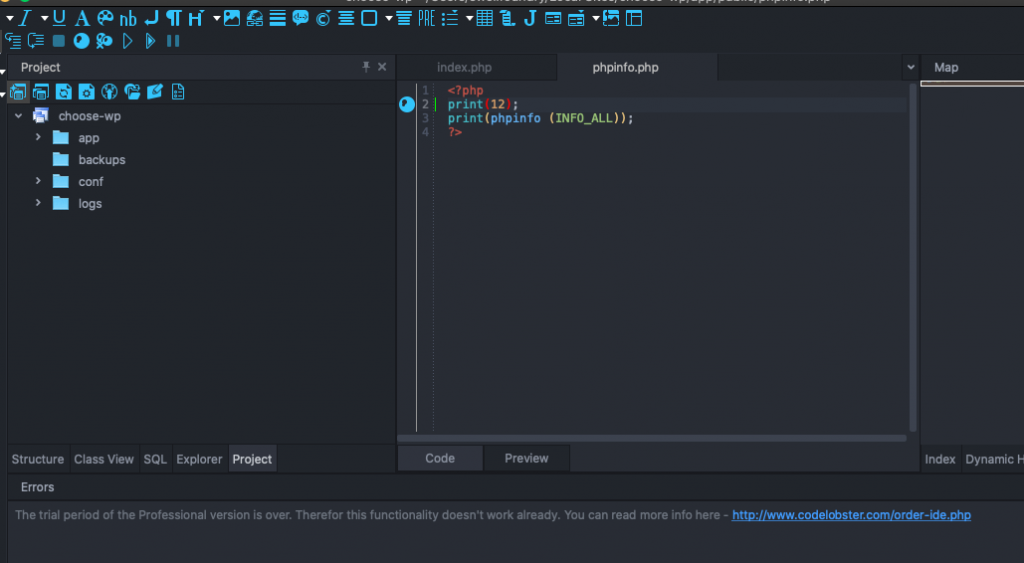Image resolution: width=1024 pixels, height=563 pixels.
Task: Insert a heading with the H icon
Action: (196, 18)
